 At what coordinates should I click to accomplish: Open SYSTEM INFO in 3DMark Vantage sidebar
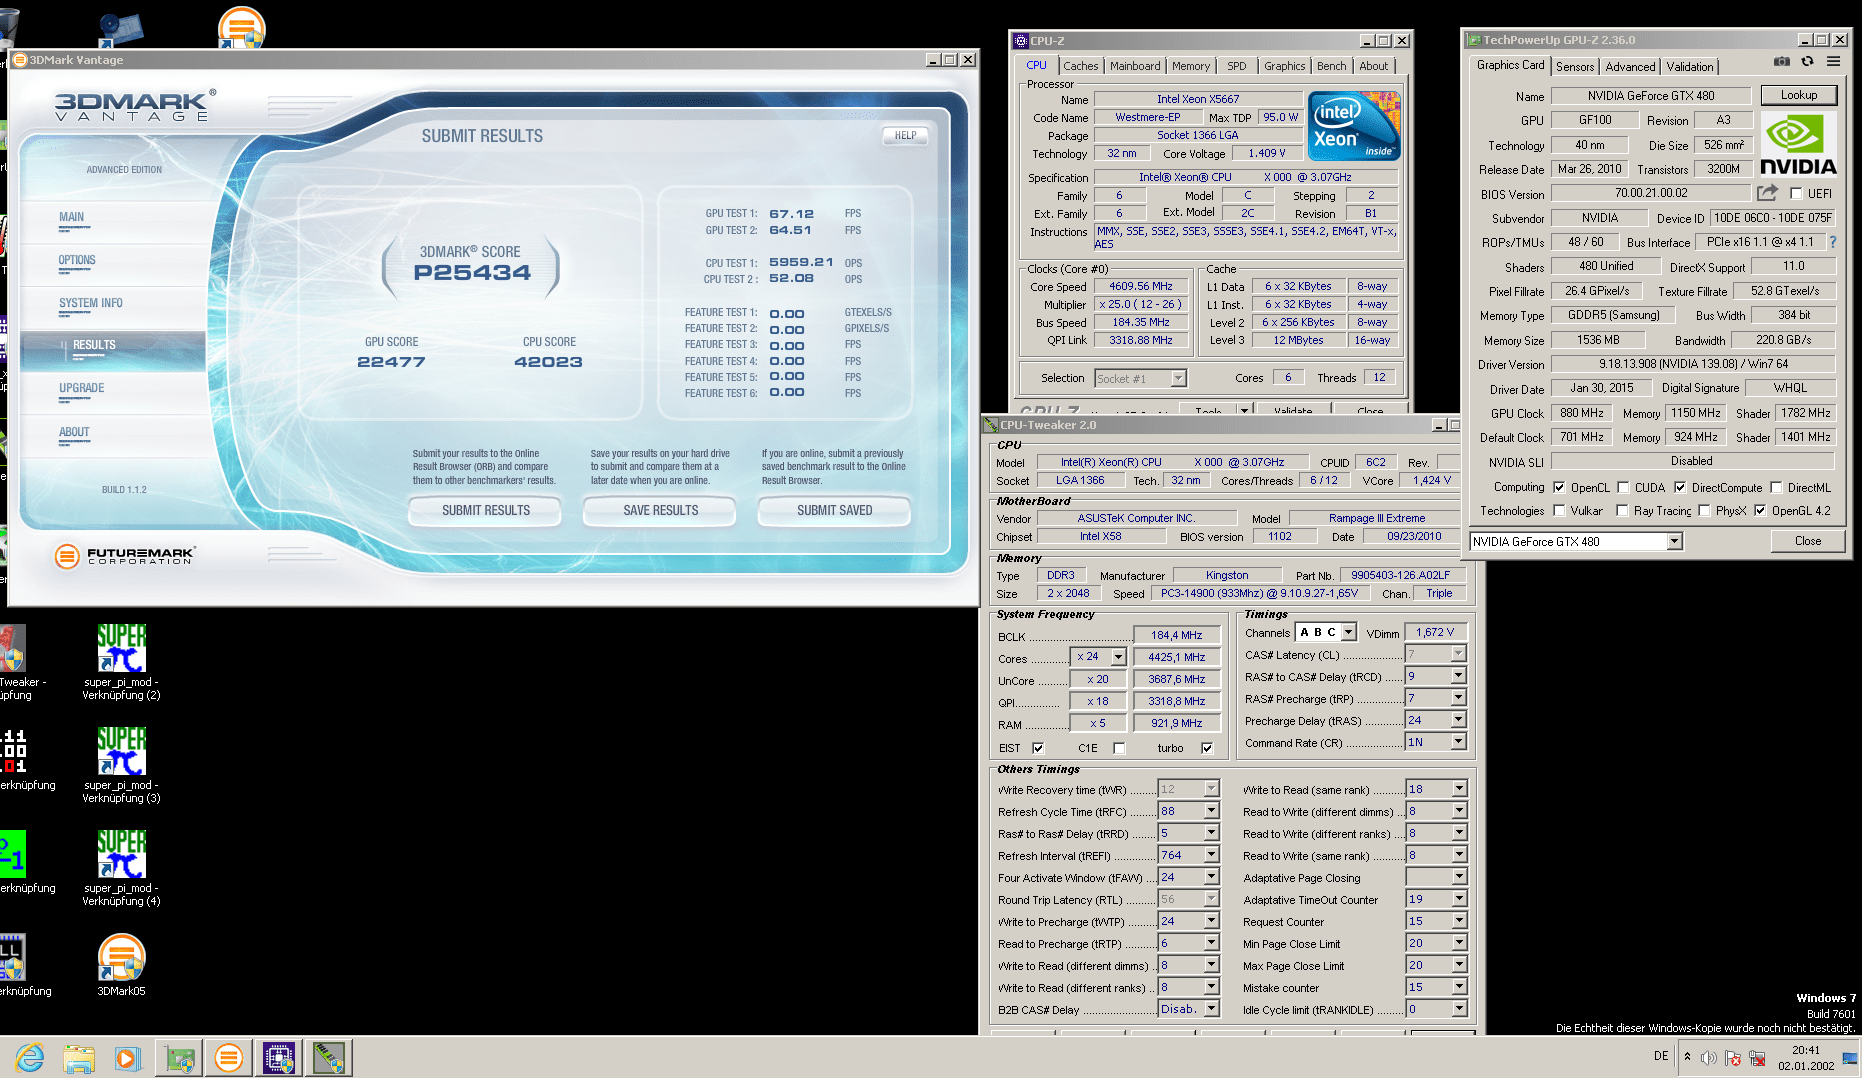(91, 303)
